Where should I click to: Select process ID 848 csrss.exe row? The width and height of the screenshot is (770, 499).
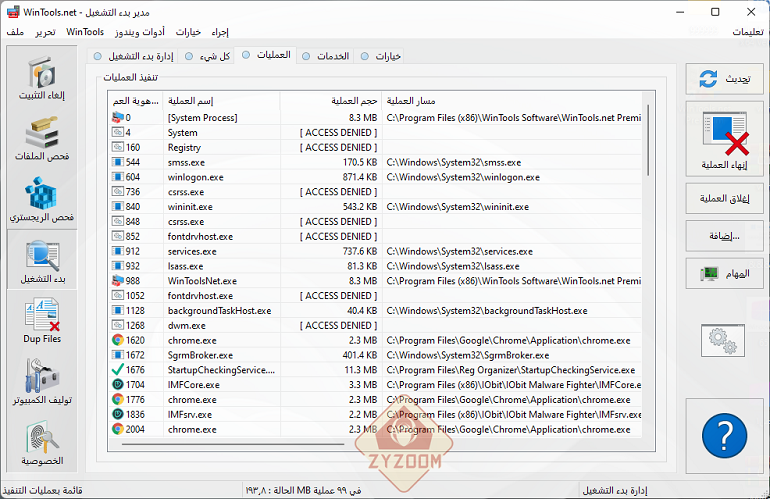(376, 222)
